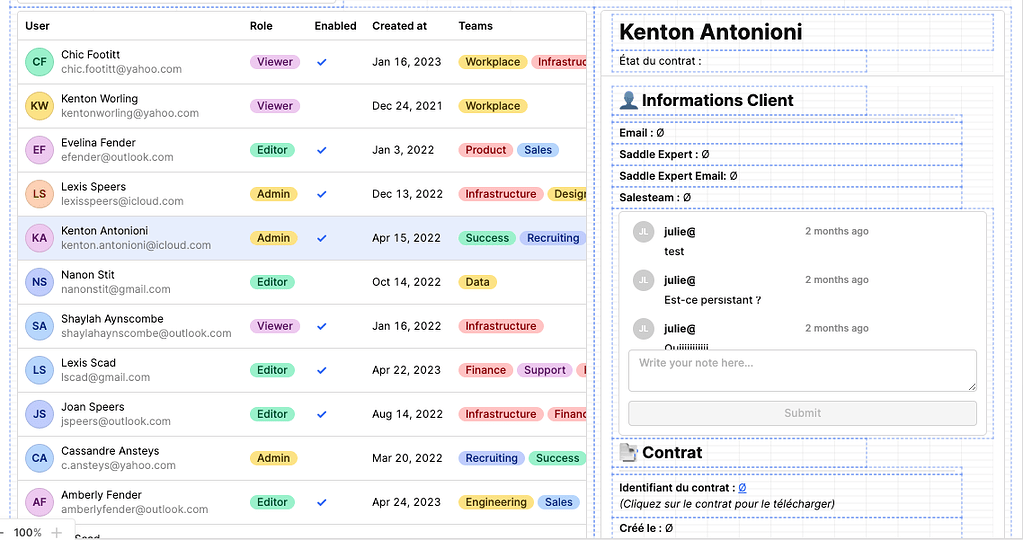Click Infrastructure tag in Shaylah Aynscombe's row
The width and height of the screenshot is (1023, 540).
click(x=500, y=326)
